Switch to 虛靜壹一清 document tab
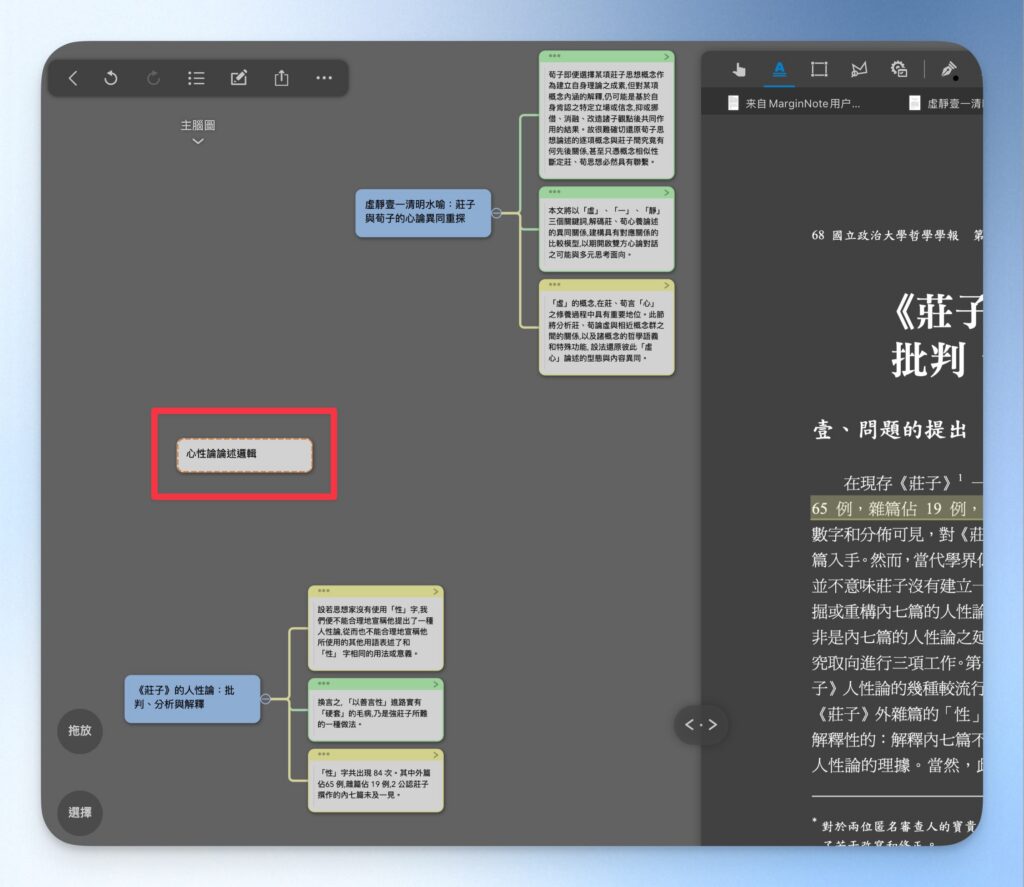The height and width of the screenshot is (887, 1024). coord(945,103)
